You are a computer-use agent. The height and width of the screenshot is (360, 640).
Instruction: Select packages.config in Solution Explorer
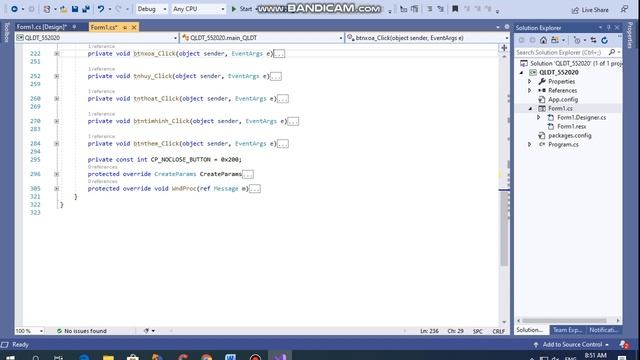[x=569, y=136]
